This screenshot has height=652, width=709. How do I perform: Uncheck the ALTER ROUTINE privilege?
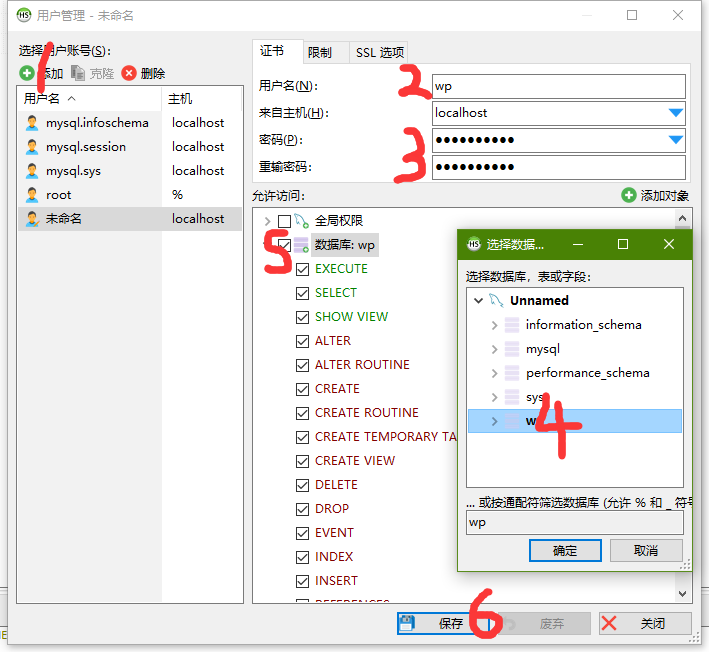pyautogui.click(x=303, y=365)
